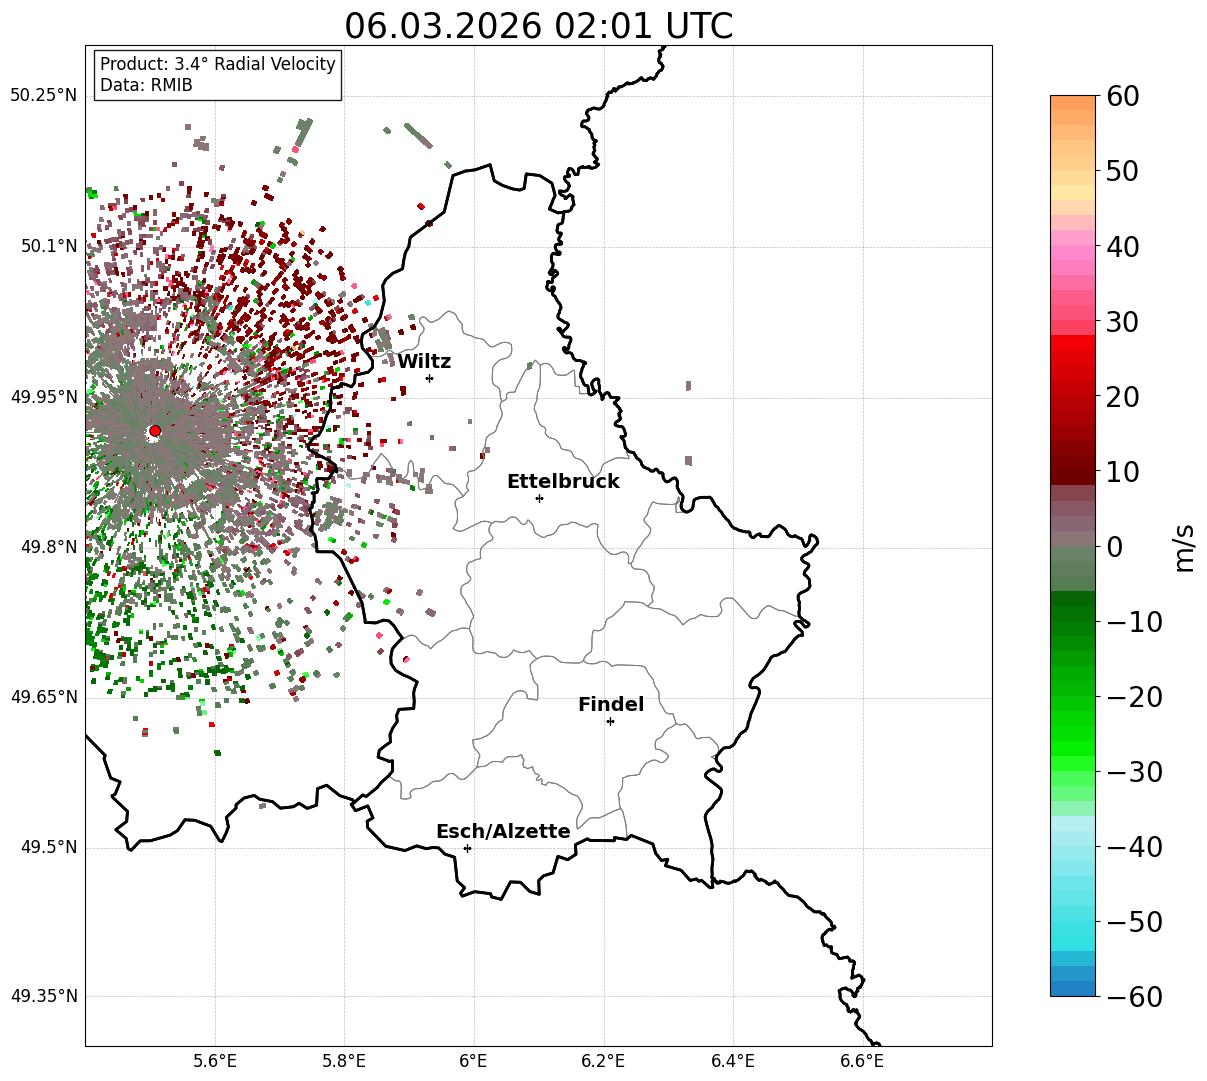Click the Data: RMIB text
The width and height of the screenshot is (1207, 1081).
[x=146, y=86]
